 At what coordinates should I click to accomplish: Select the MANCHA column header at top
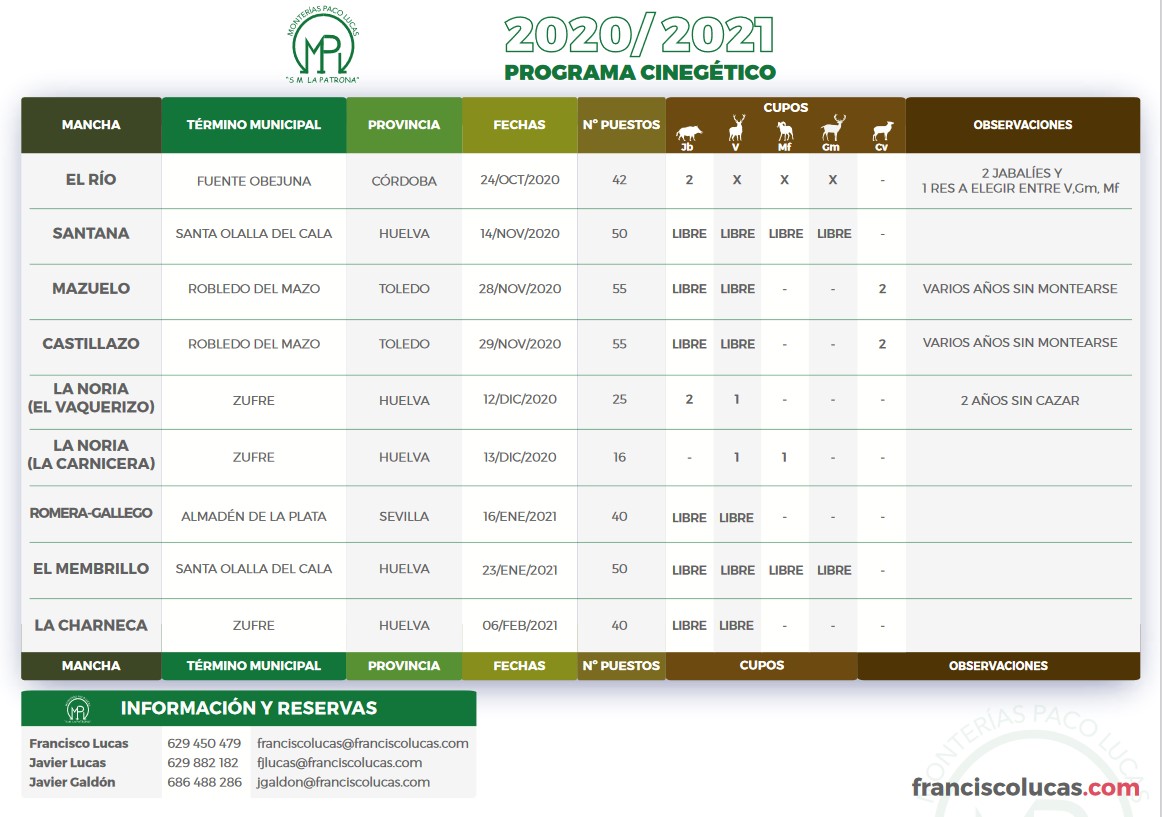coord(91,125)
